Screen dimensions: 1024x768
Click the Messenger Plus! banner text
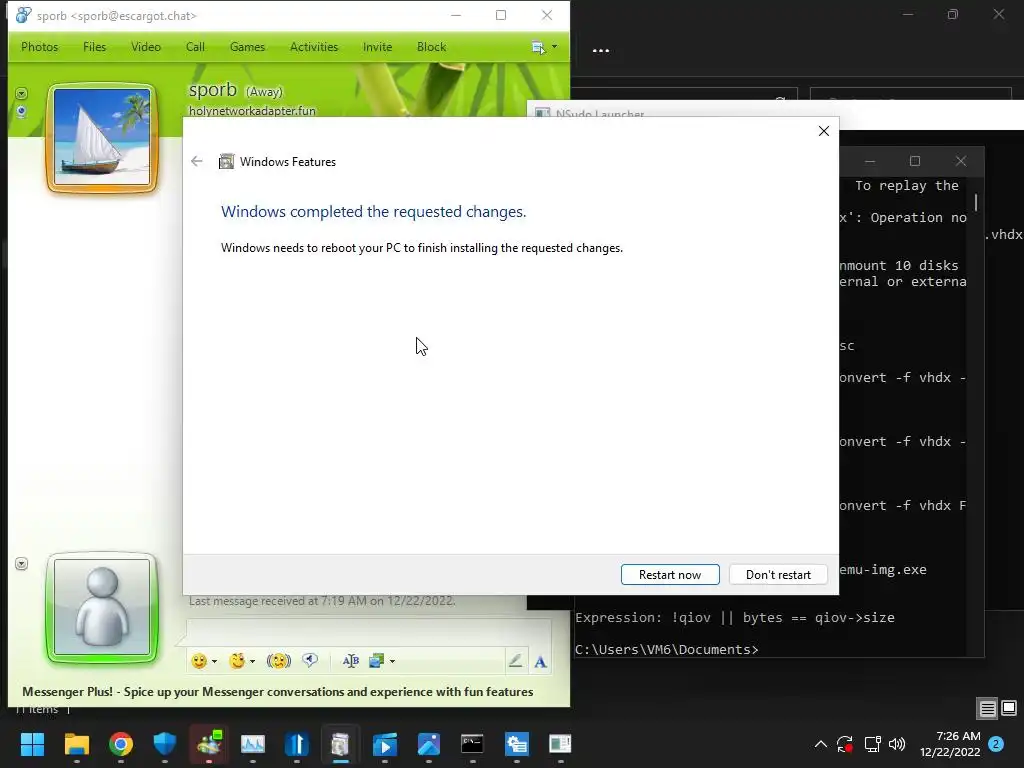point(278,692)
